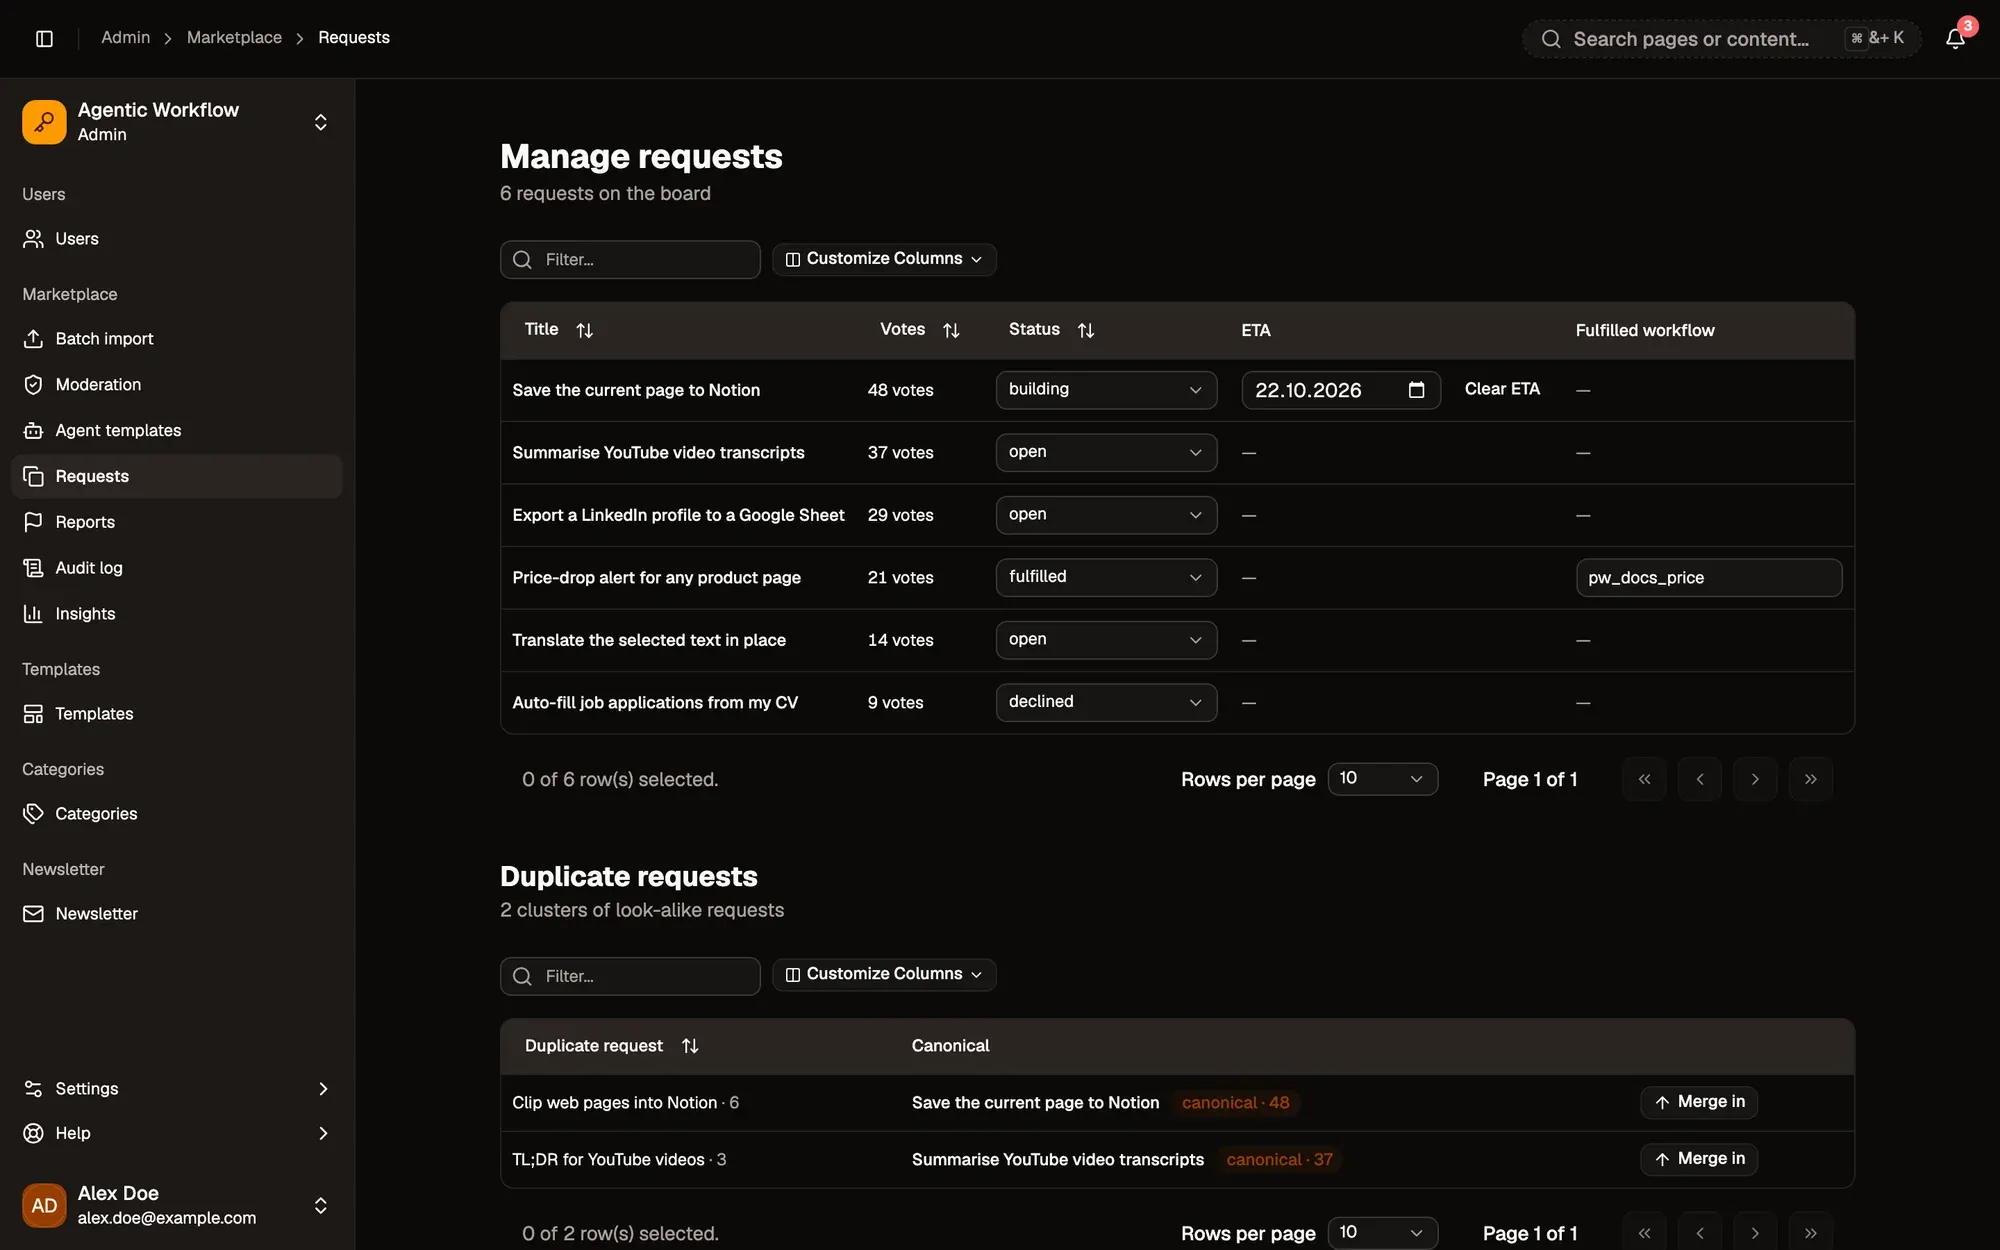
Task: Go to previous page in Manage requests
Action: point(1700,779)
